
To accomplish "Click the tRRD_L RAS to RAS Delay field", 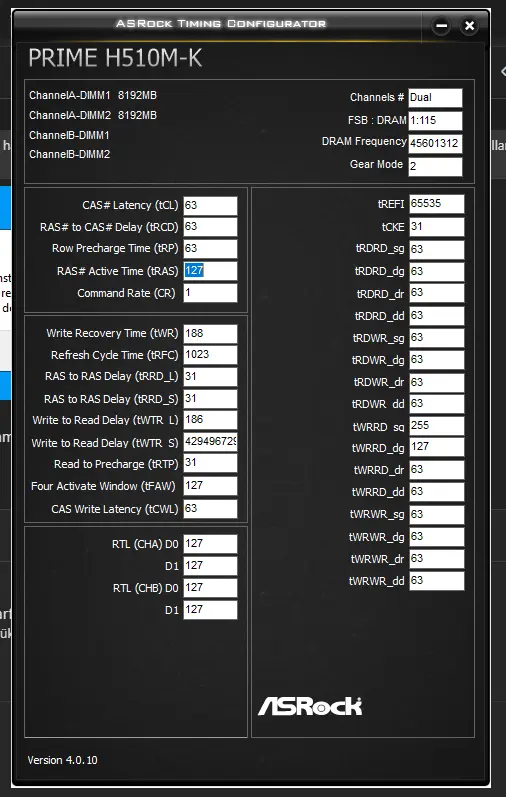I will coord(210,377).
